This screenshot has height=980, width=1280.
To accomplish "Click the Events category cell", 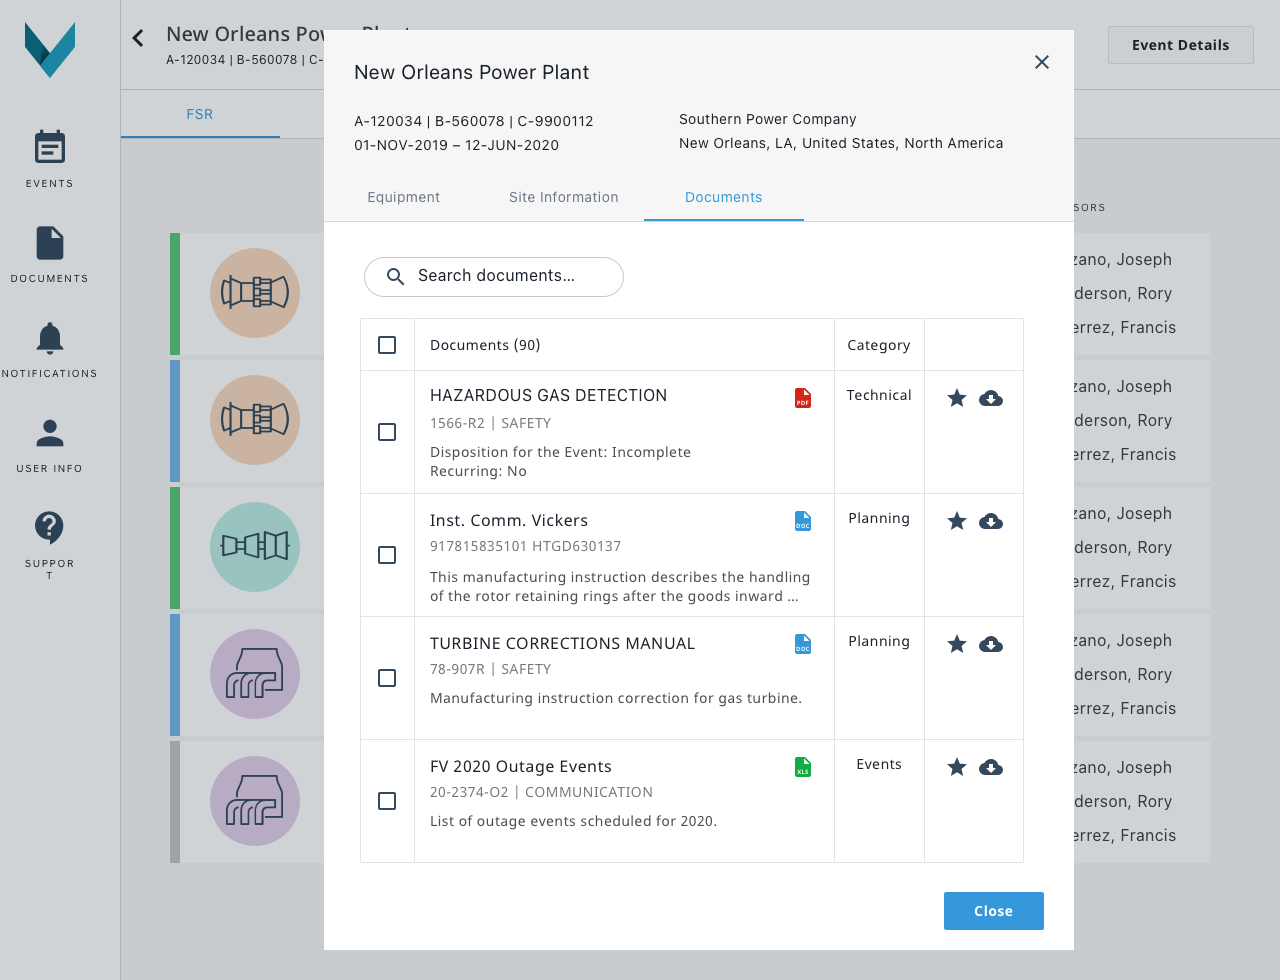I will (879, 764).
